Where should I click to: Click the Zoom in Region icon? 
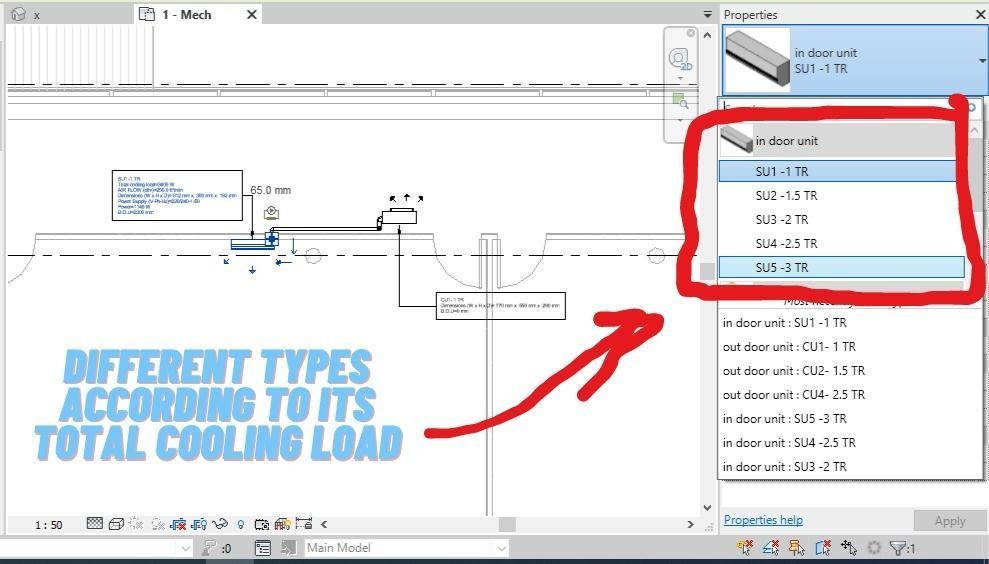[x=680, y=101]
